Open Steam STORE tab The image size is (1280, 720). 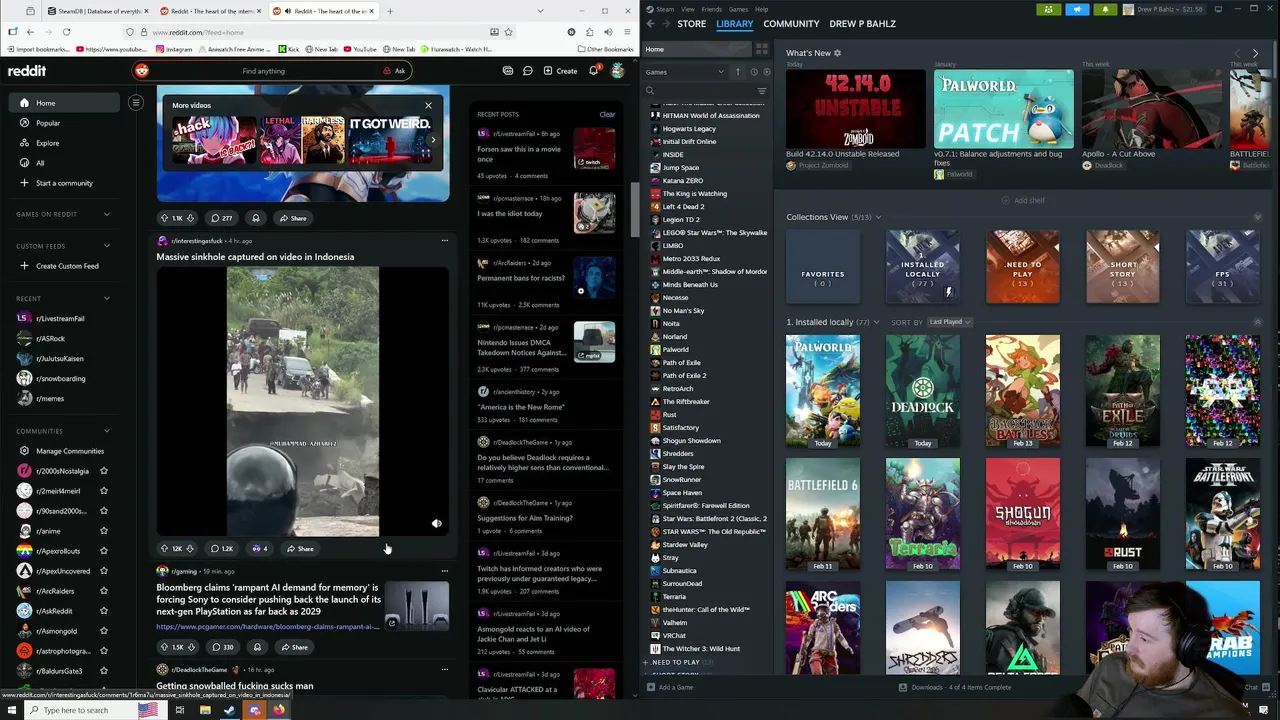click(691, 24)
